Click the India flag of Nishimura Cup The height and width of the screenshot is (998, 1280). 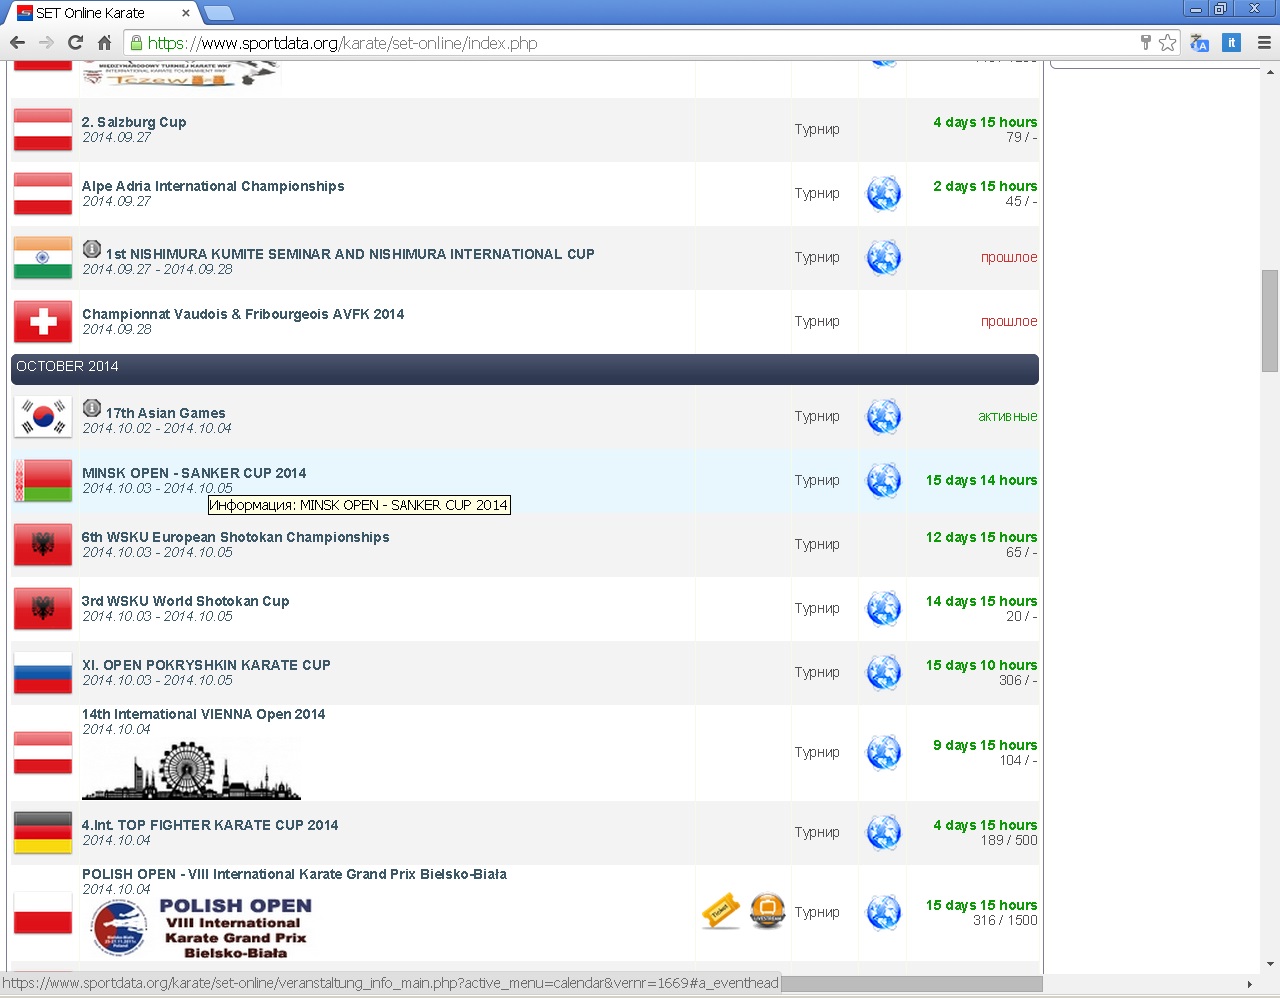tap(43, 258)
